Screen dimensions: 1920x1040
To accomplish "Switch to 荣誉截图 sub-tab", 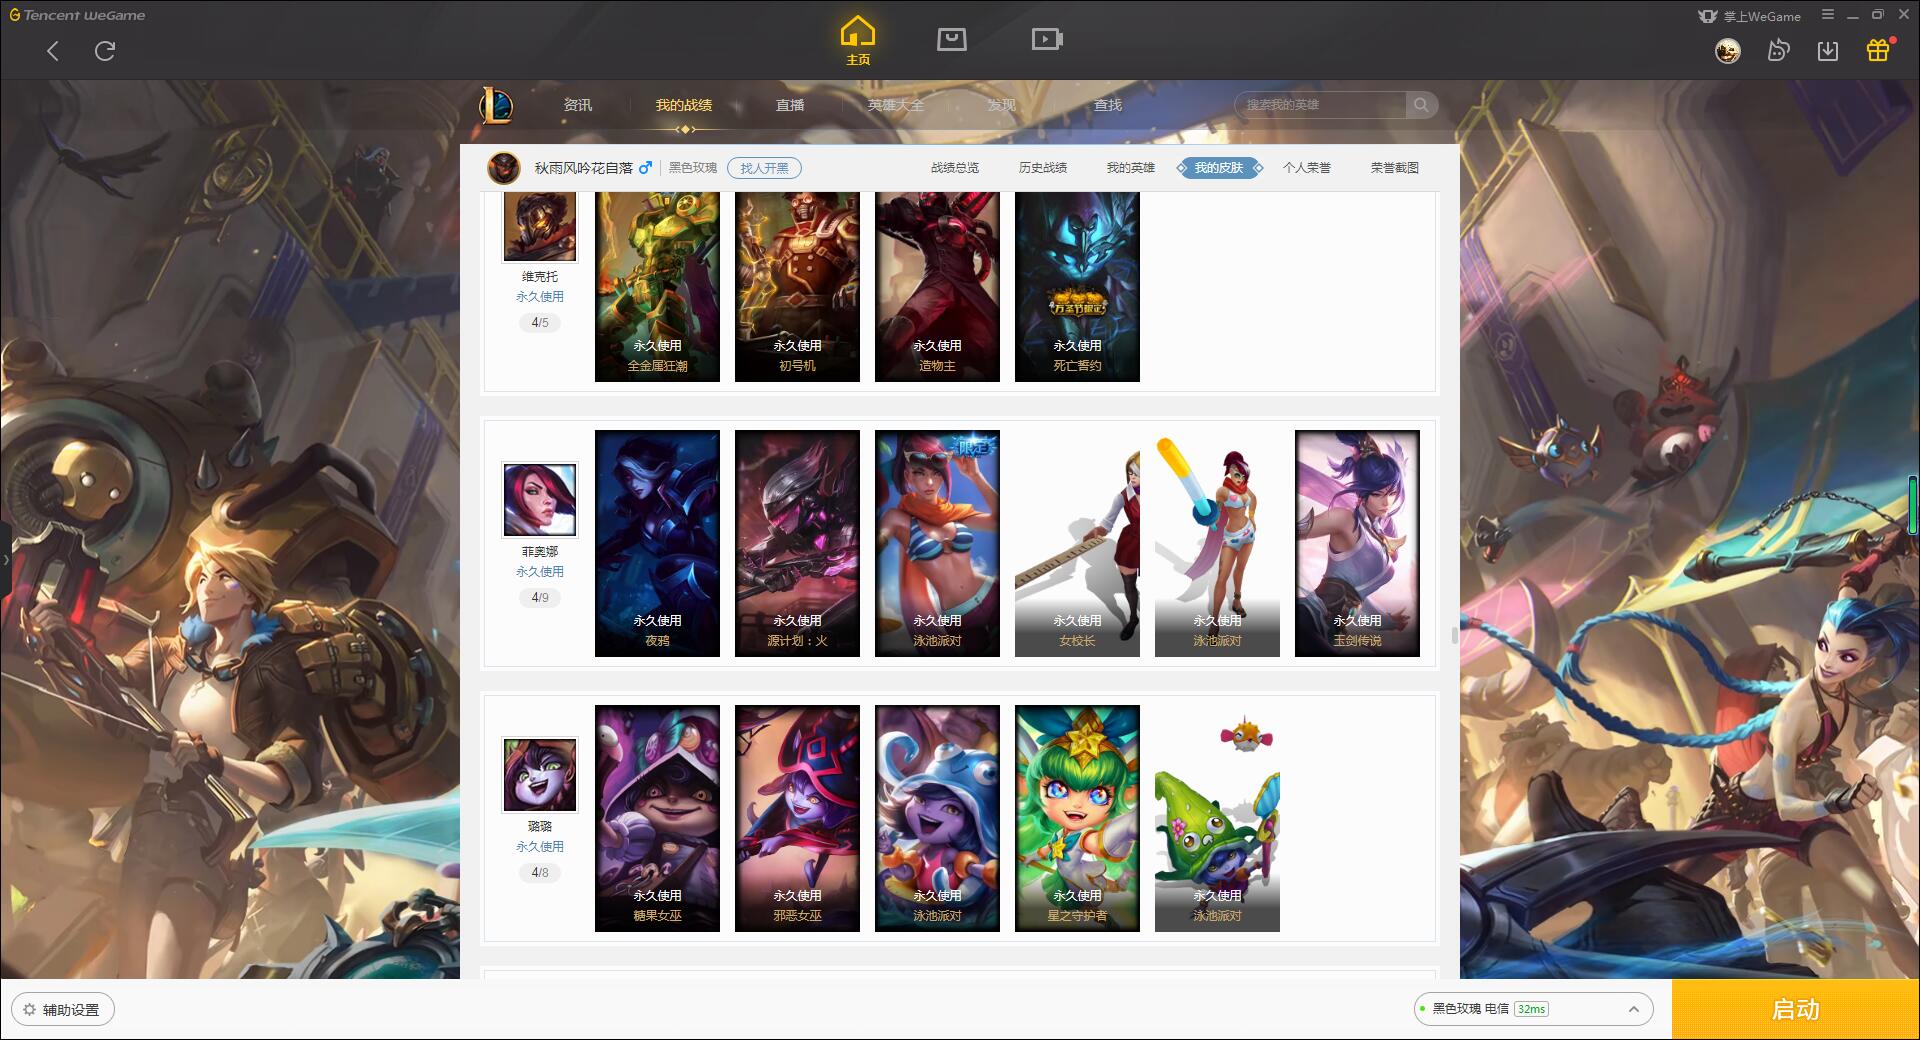I will (1395, 168).
